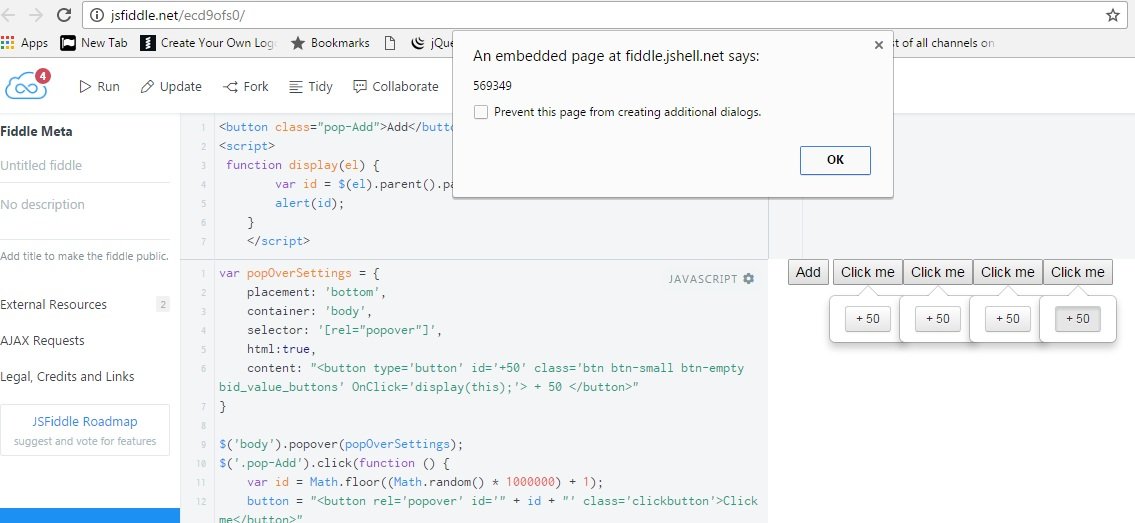Fork this fiddle
The image size is (1135, 523).
[246, 87]
